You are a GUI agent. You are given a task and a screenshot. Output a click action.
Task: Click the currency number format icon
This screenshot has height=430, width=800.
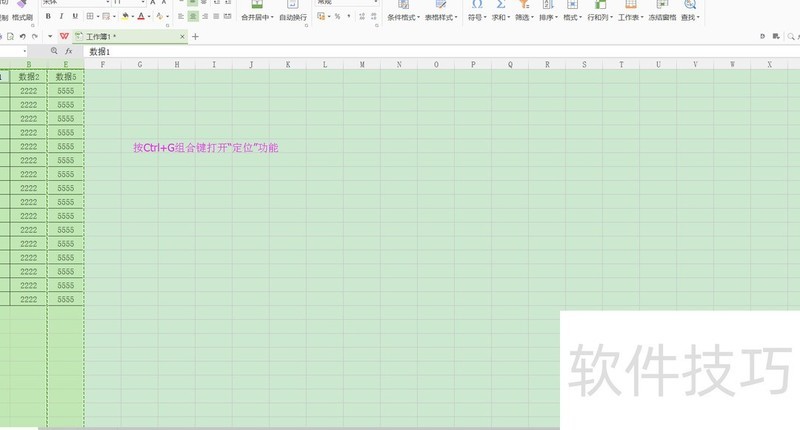pos(321,16)
